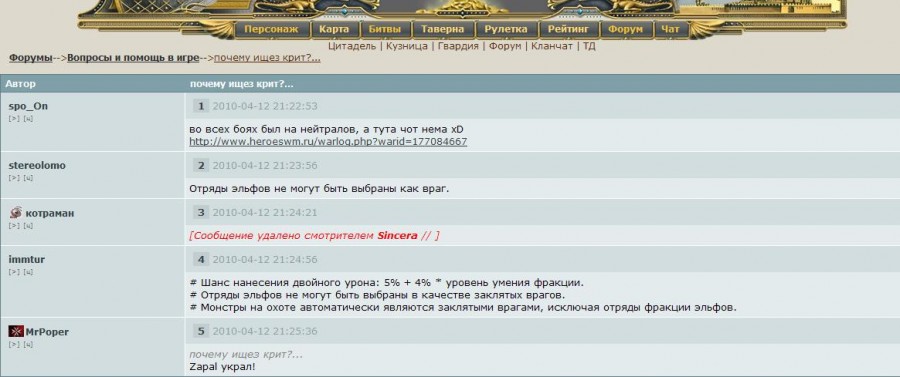Open the Персонаж menu tab
Screen dimensions: 900x377
point(271,29)
